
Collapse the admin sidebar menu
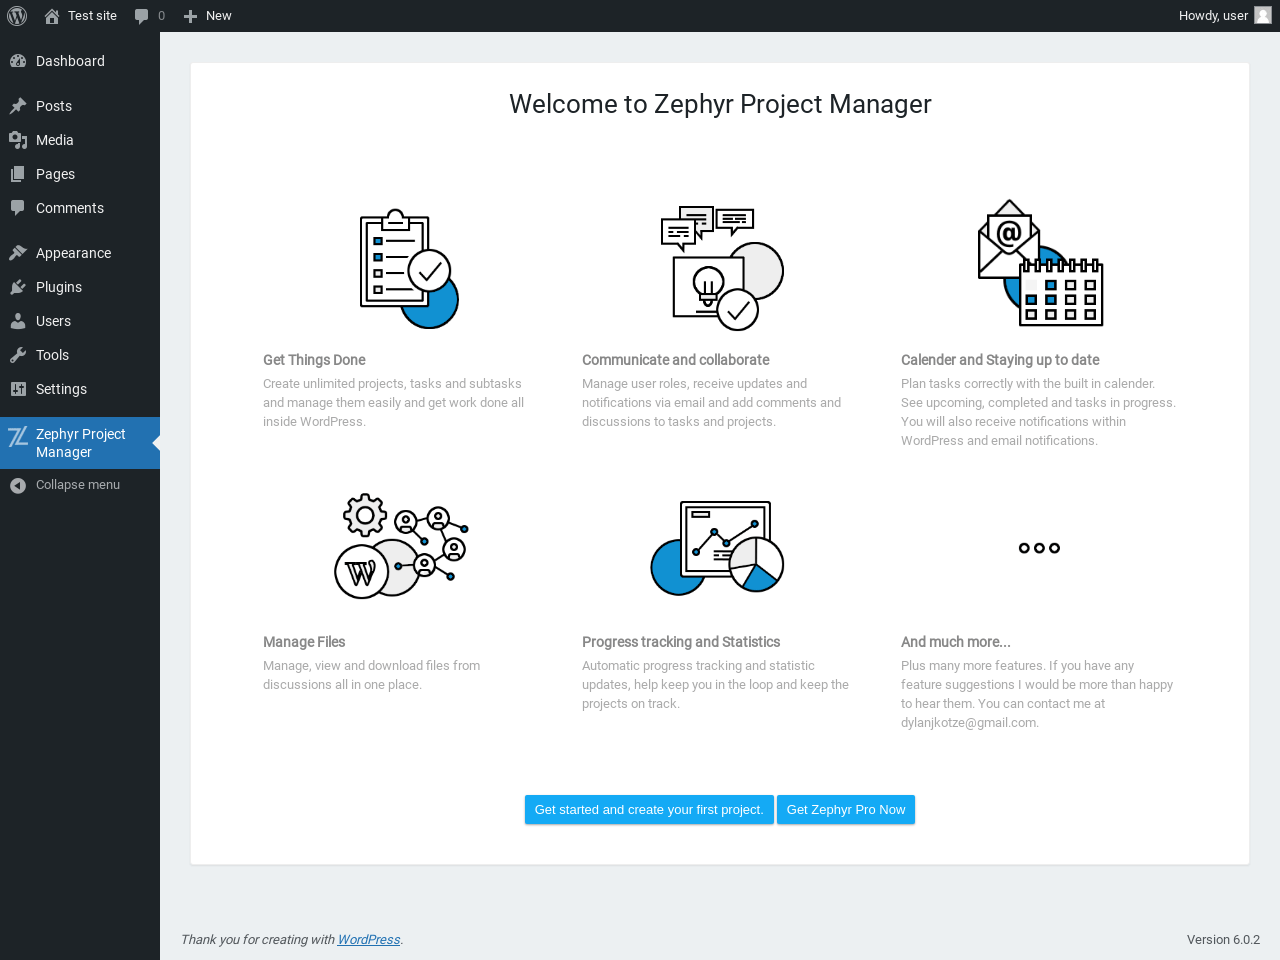(80, 485)
